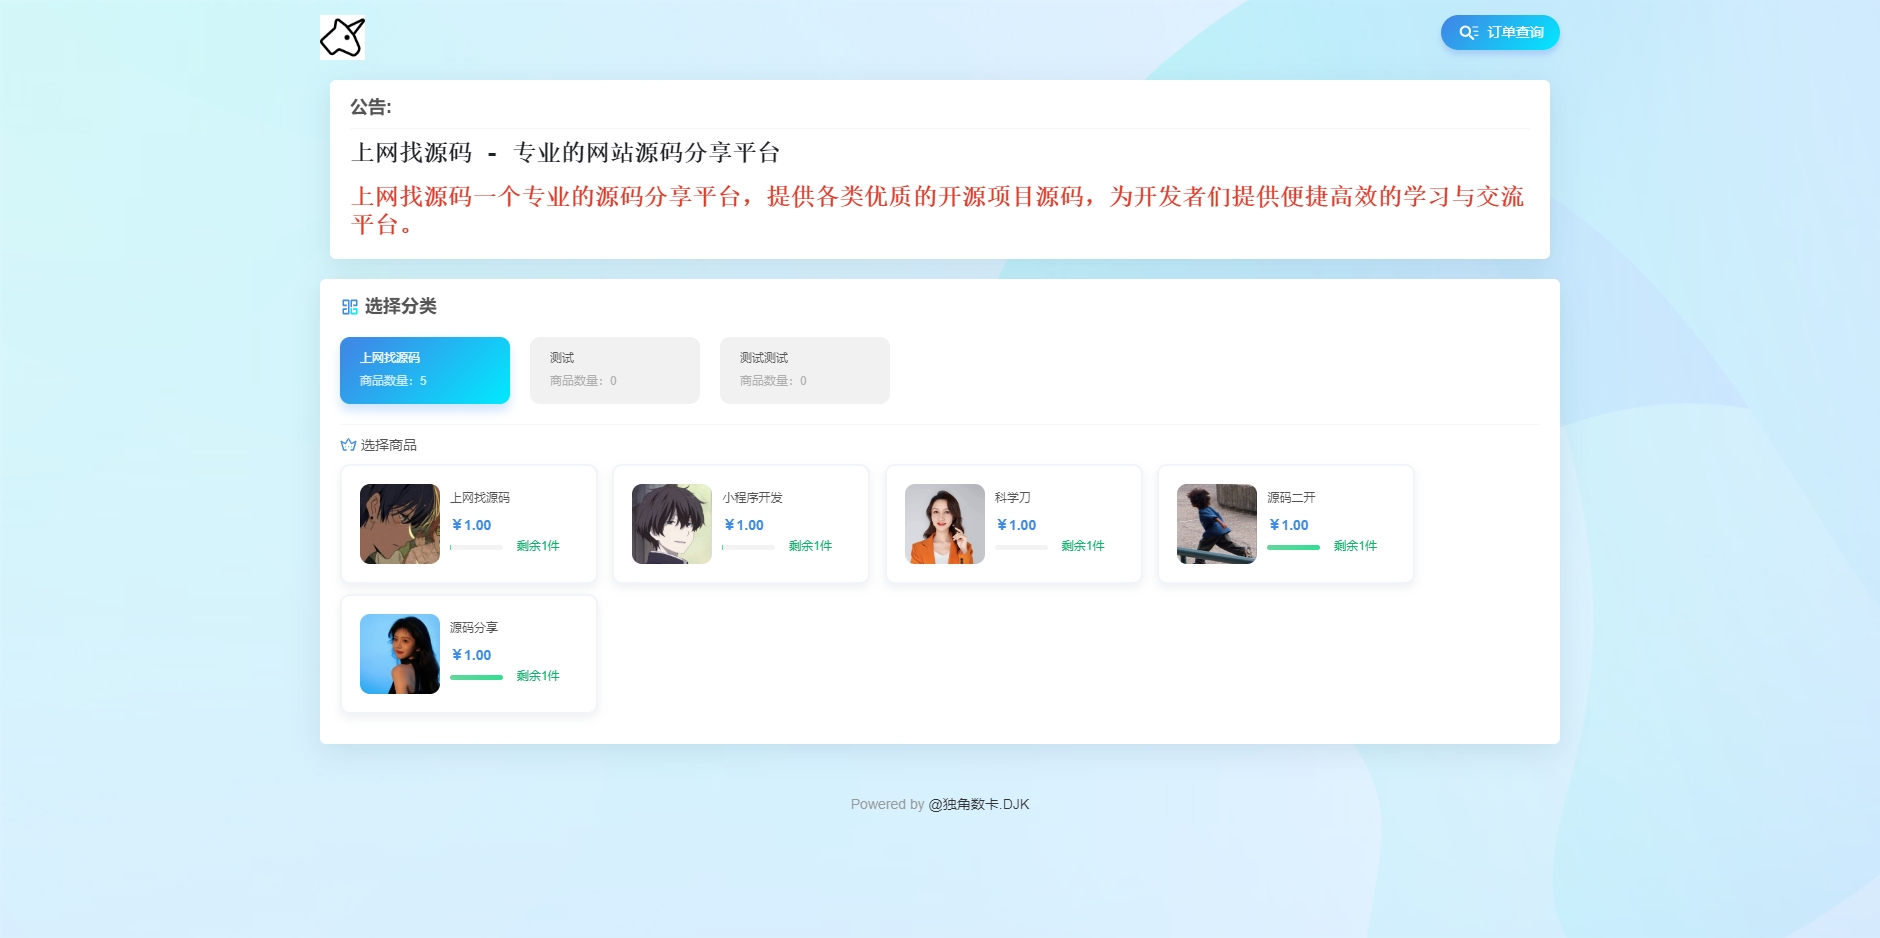The height and width of the screenshot is (938, 1880).
Task: Switch to the 测试测试 category
Action: [x=804, y=370]
